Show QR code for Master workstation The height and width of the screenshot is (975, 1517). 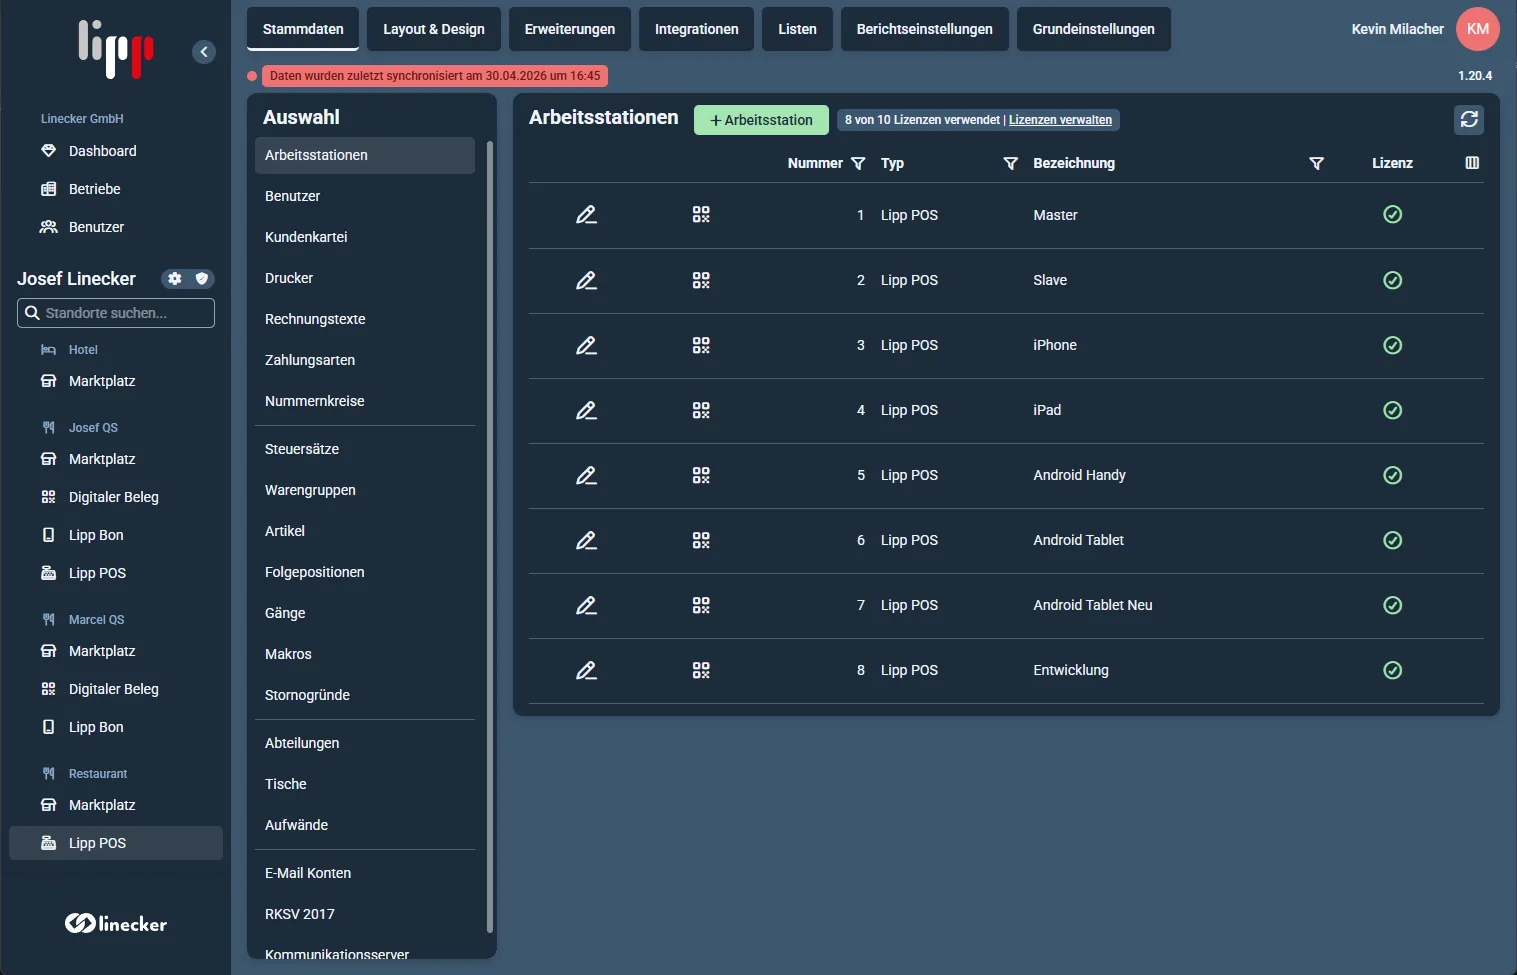click(x=701, y=215)
